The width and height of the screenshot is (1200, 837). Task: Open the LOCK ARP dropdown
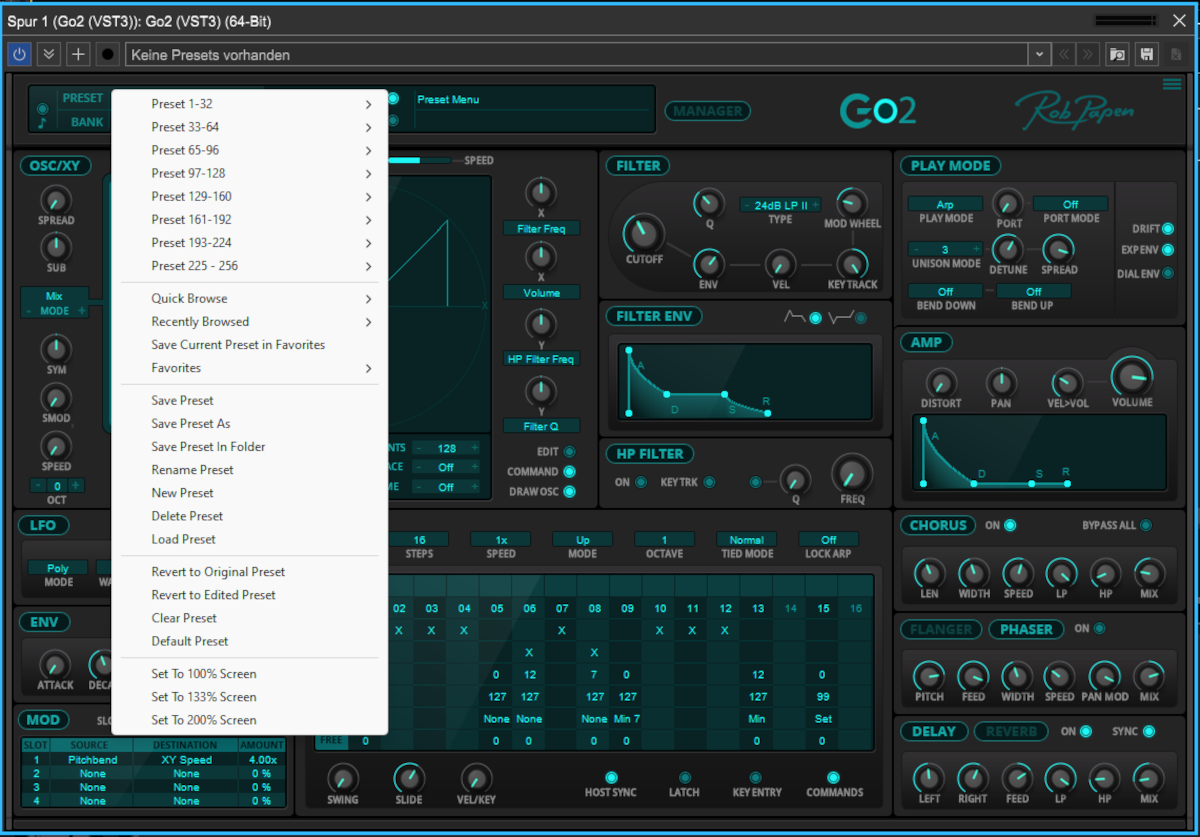[828, 540]
